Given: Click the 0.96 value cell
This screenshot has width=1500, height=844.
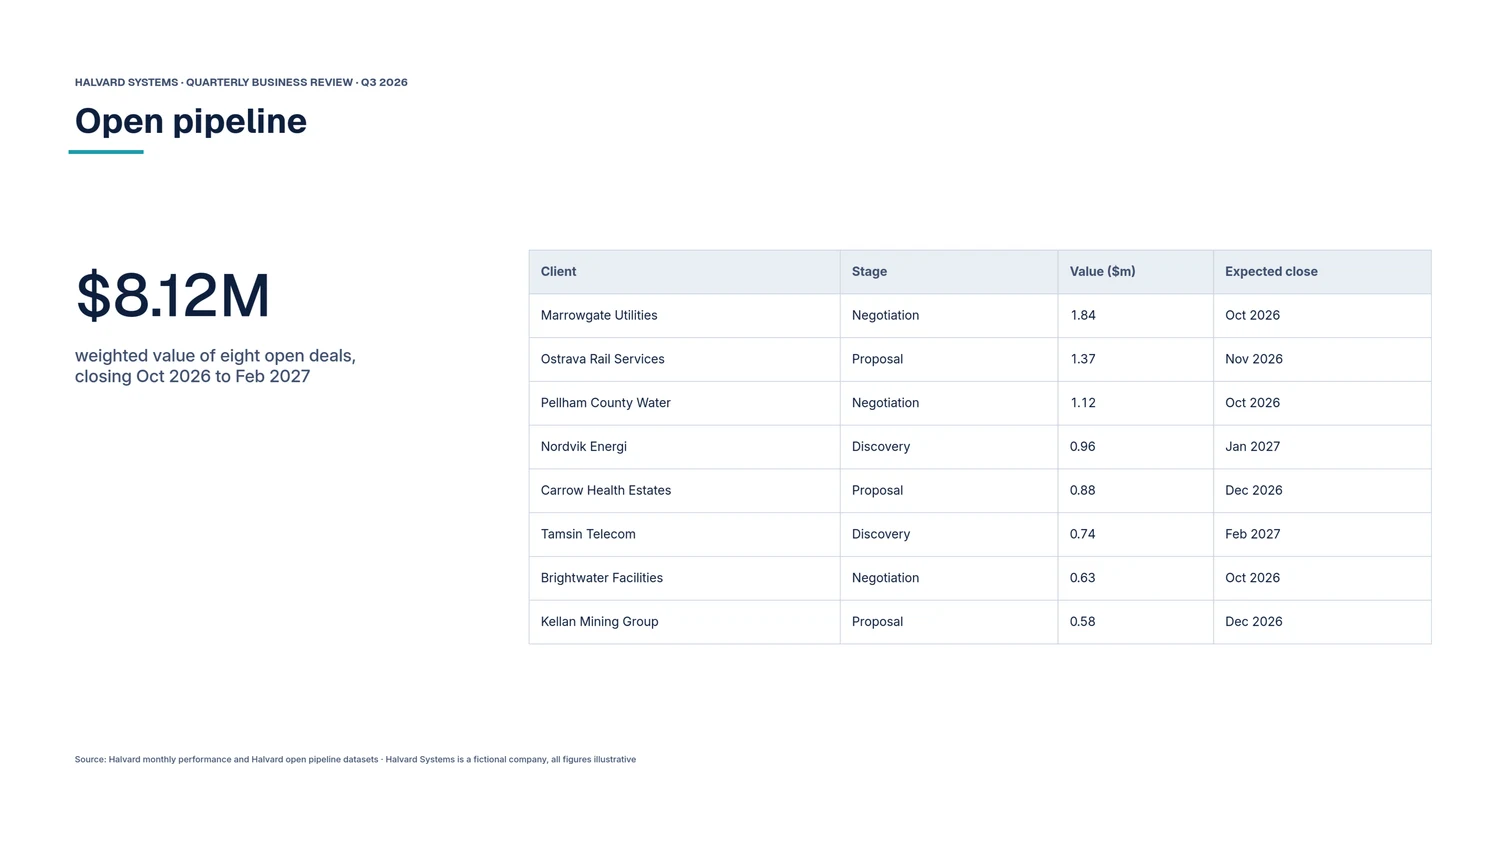Looking at the screenshot, I should coord(1136,447).
